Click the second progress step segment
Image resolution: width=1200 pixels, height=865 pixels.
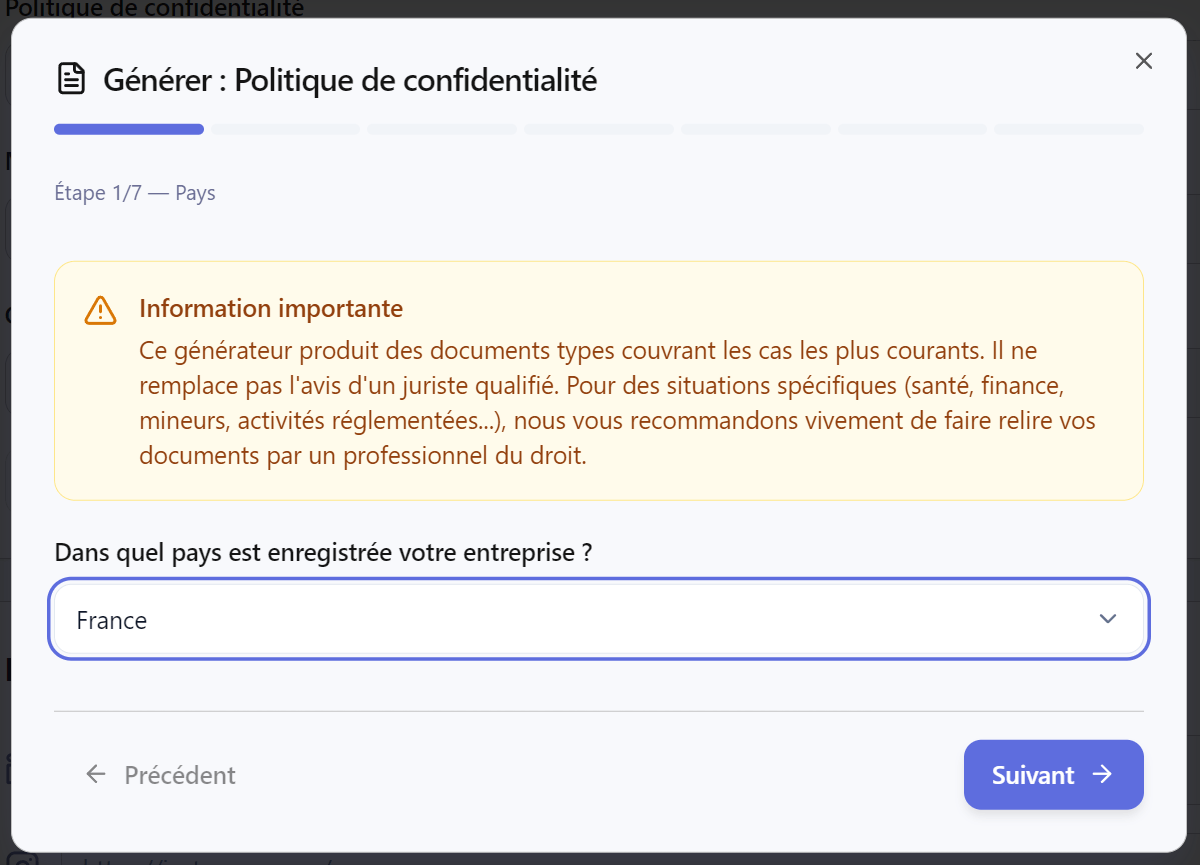[285, 129]
